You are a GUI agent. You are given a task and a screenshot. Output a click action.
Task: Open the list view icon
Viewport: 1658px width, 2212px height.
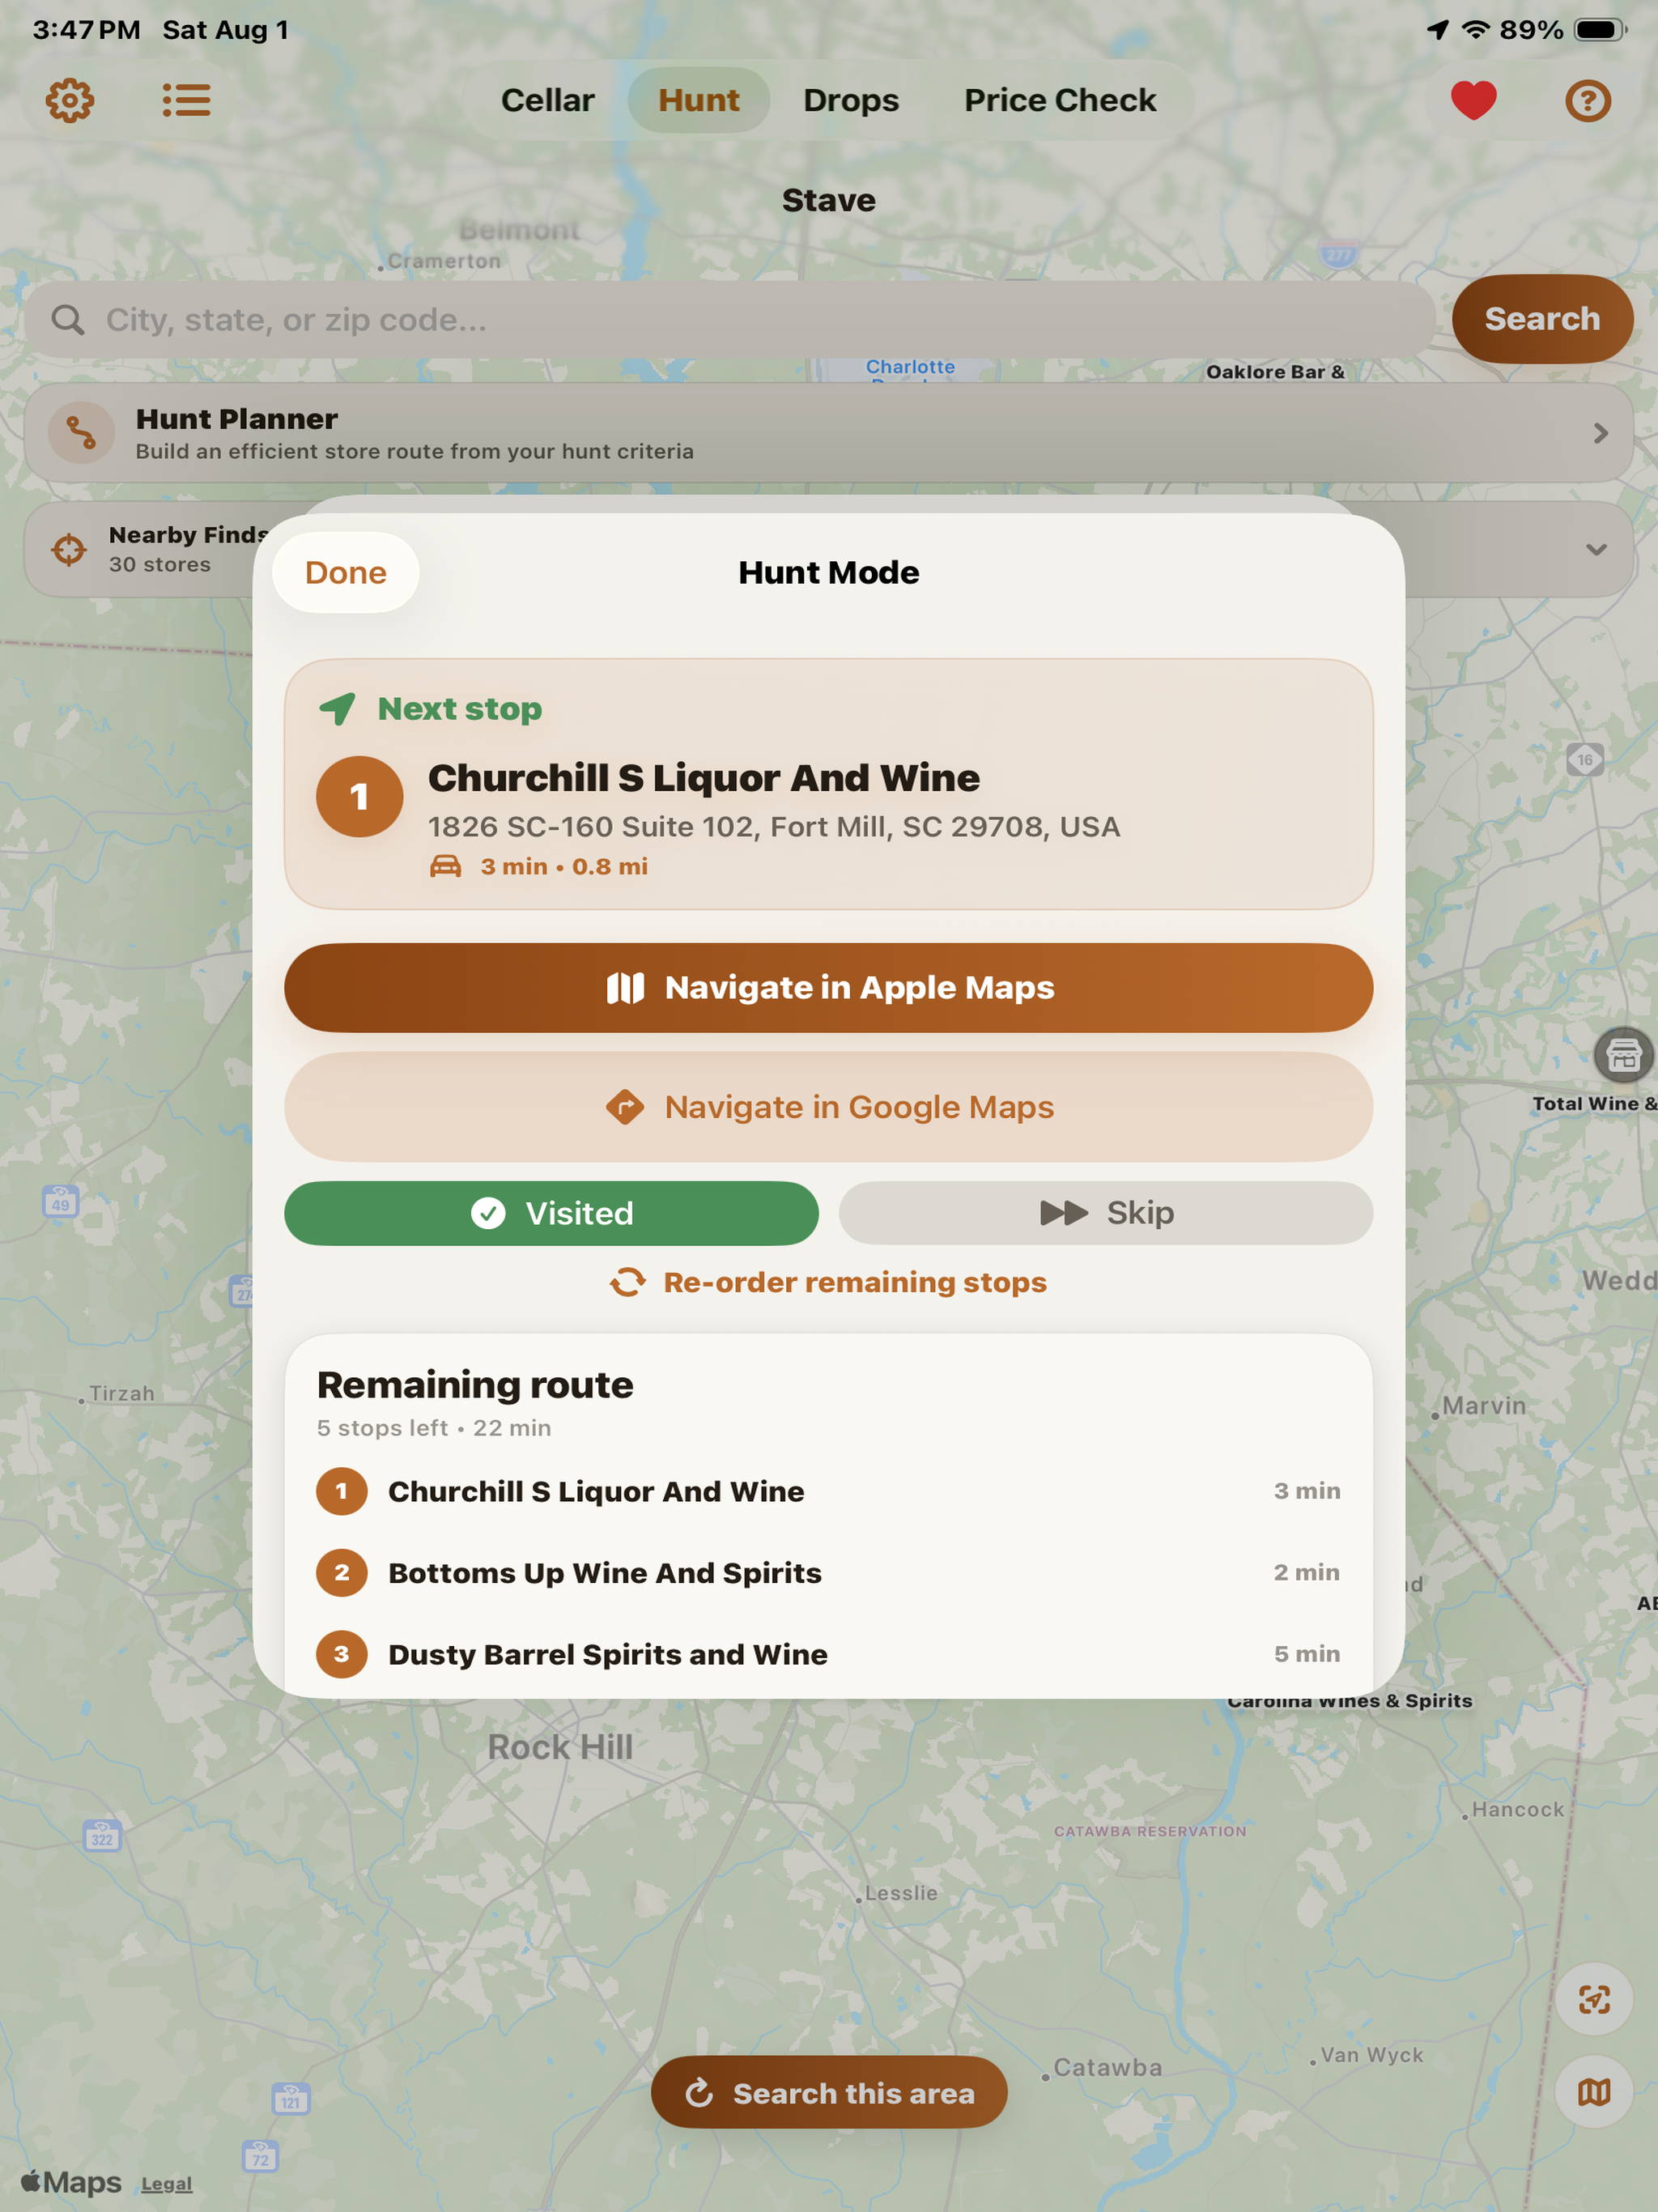coord(186,100)
